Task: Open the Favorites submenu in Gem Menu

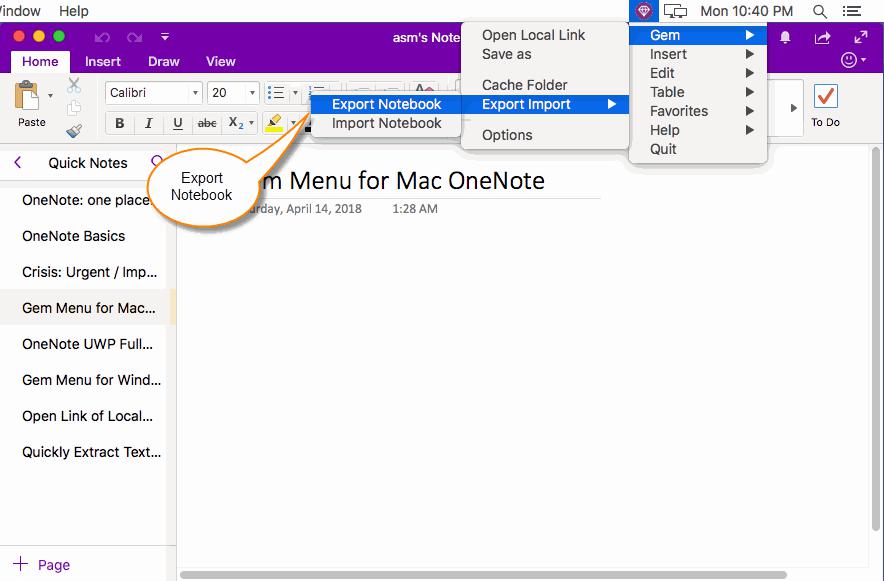Action: click(x=698, y=111)
